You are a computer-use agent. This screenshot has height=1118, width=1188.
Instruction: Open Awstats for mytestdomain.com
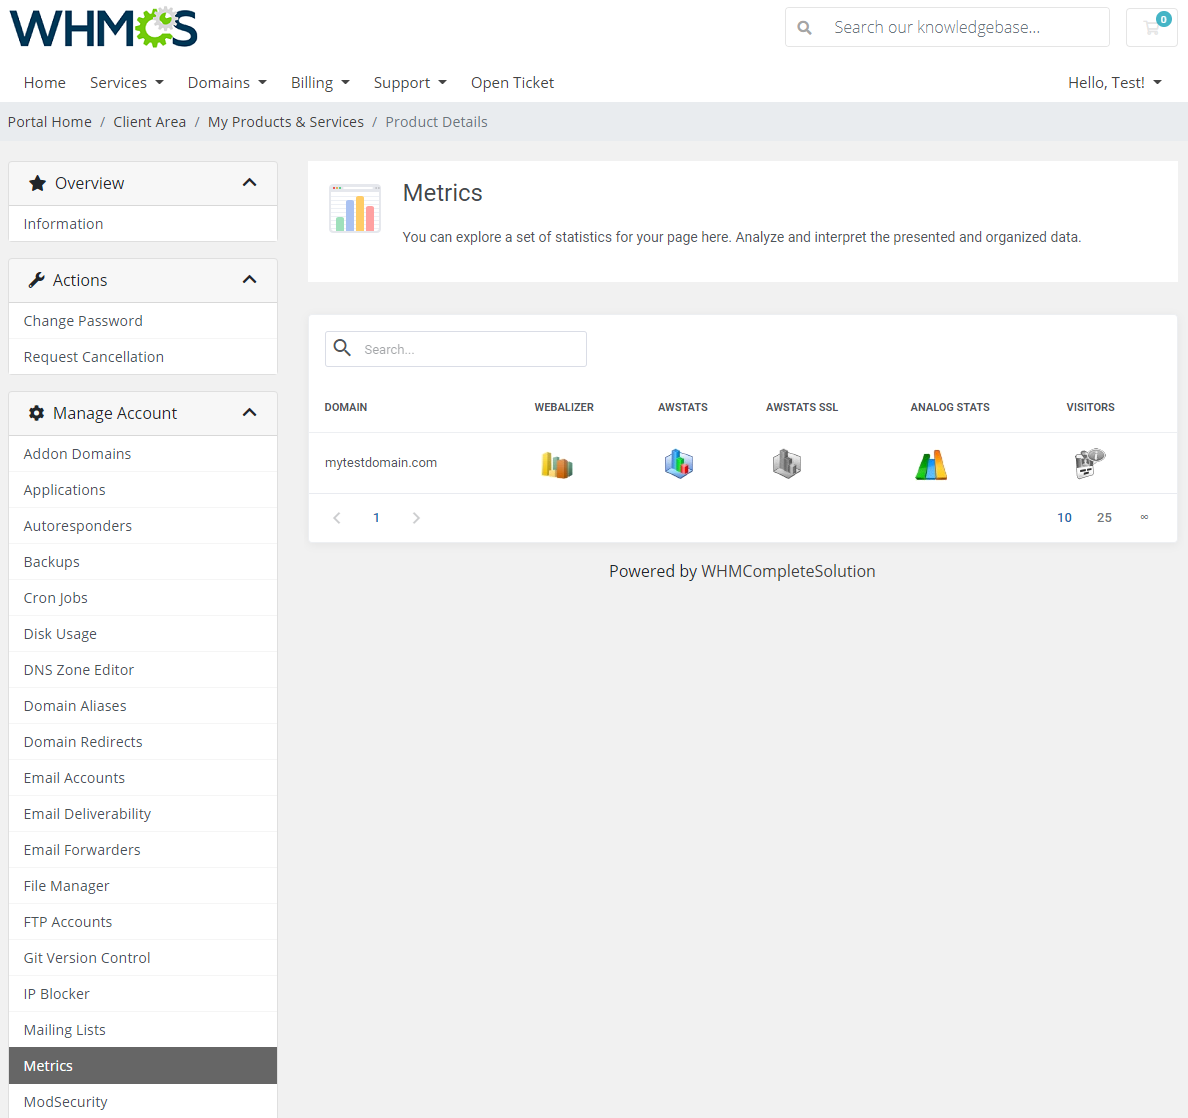pos(679,463)
